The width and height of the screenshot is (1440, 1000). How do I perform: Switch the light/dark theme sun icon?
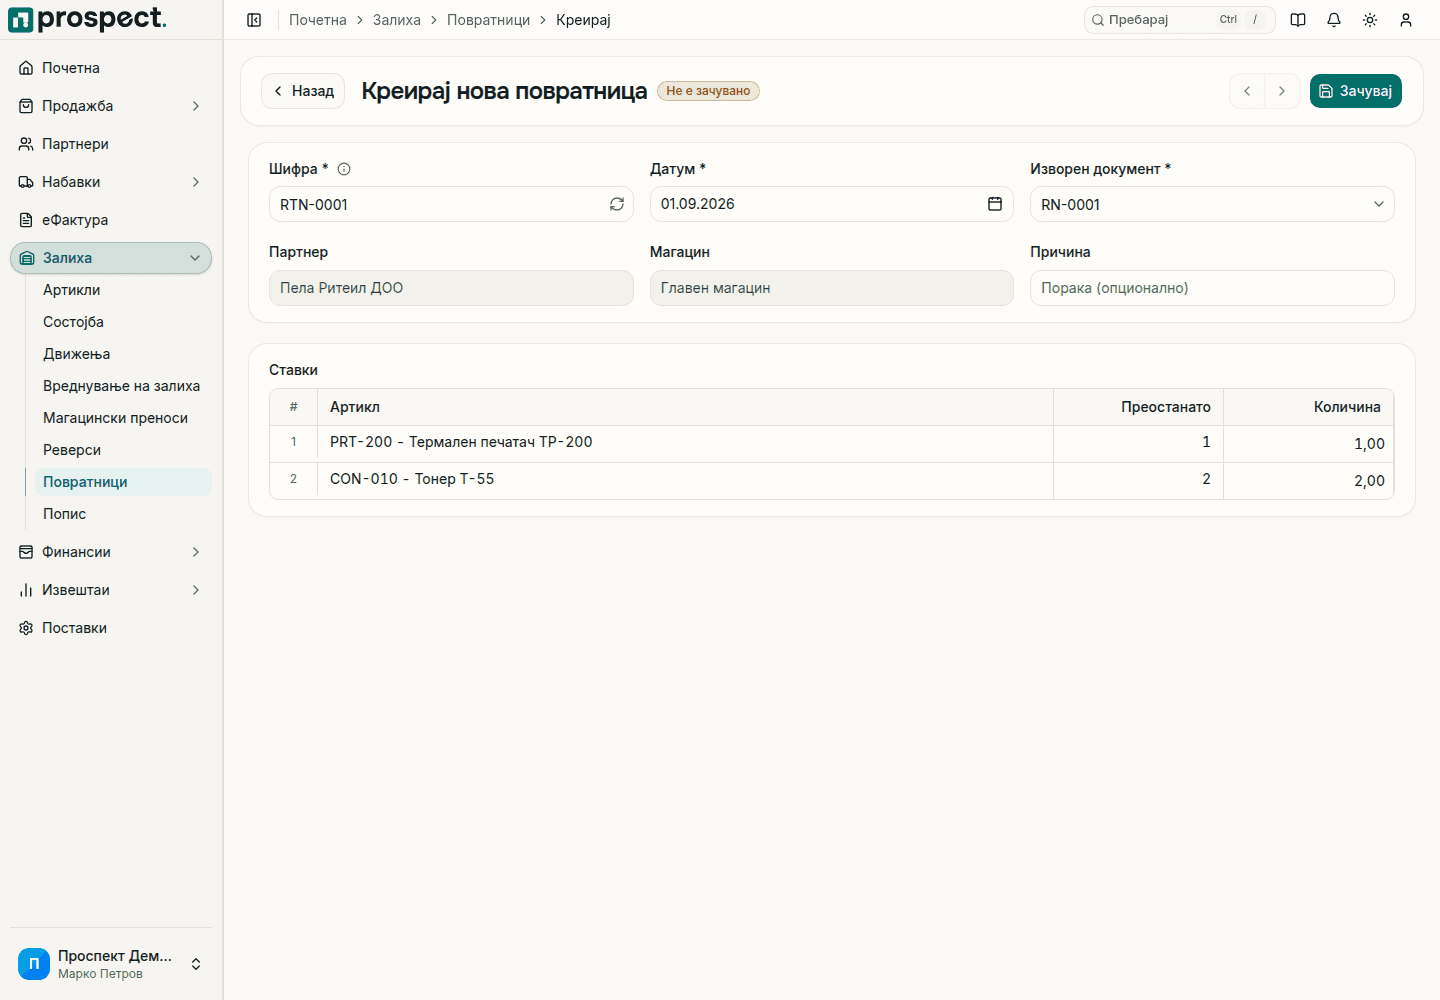1370,20
